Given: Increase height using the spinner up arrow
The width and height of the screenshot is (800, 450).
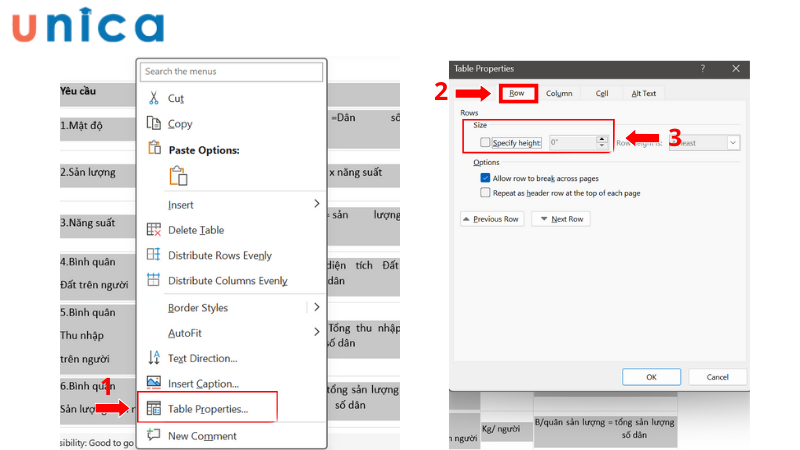Looking at the screenshot, I should (601, 139).
